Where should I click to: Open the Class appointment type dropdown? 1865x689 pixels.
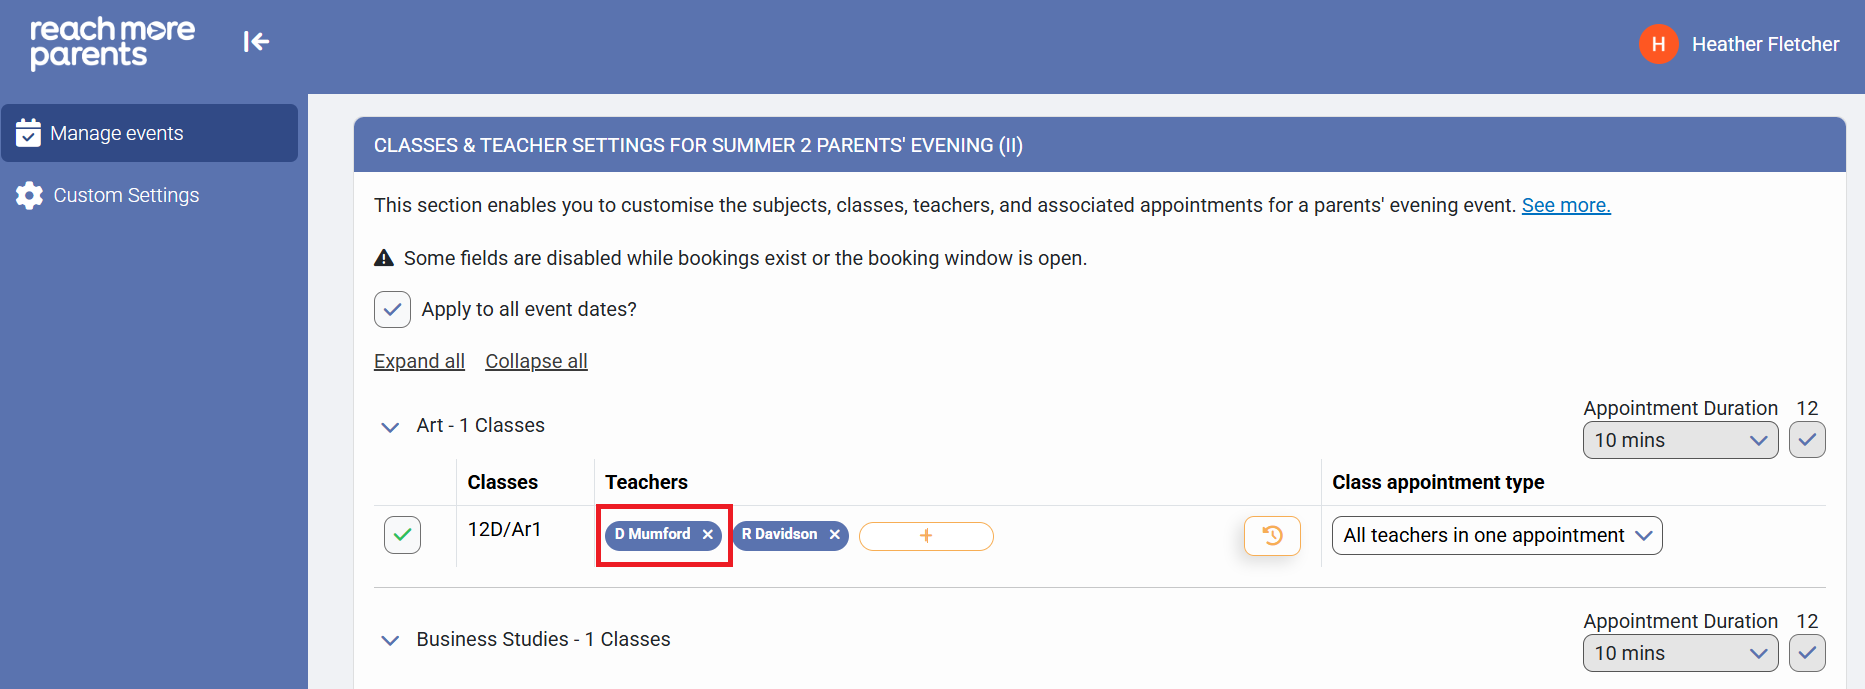pyautogui.click(x=1496, y=536)
